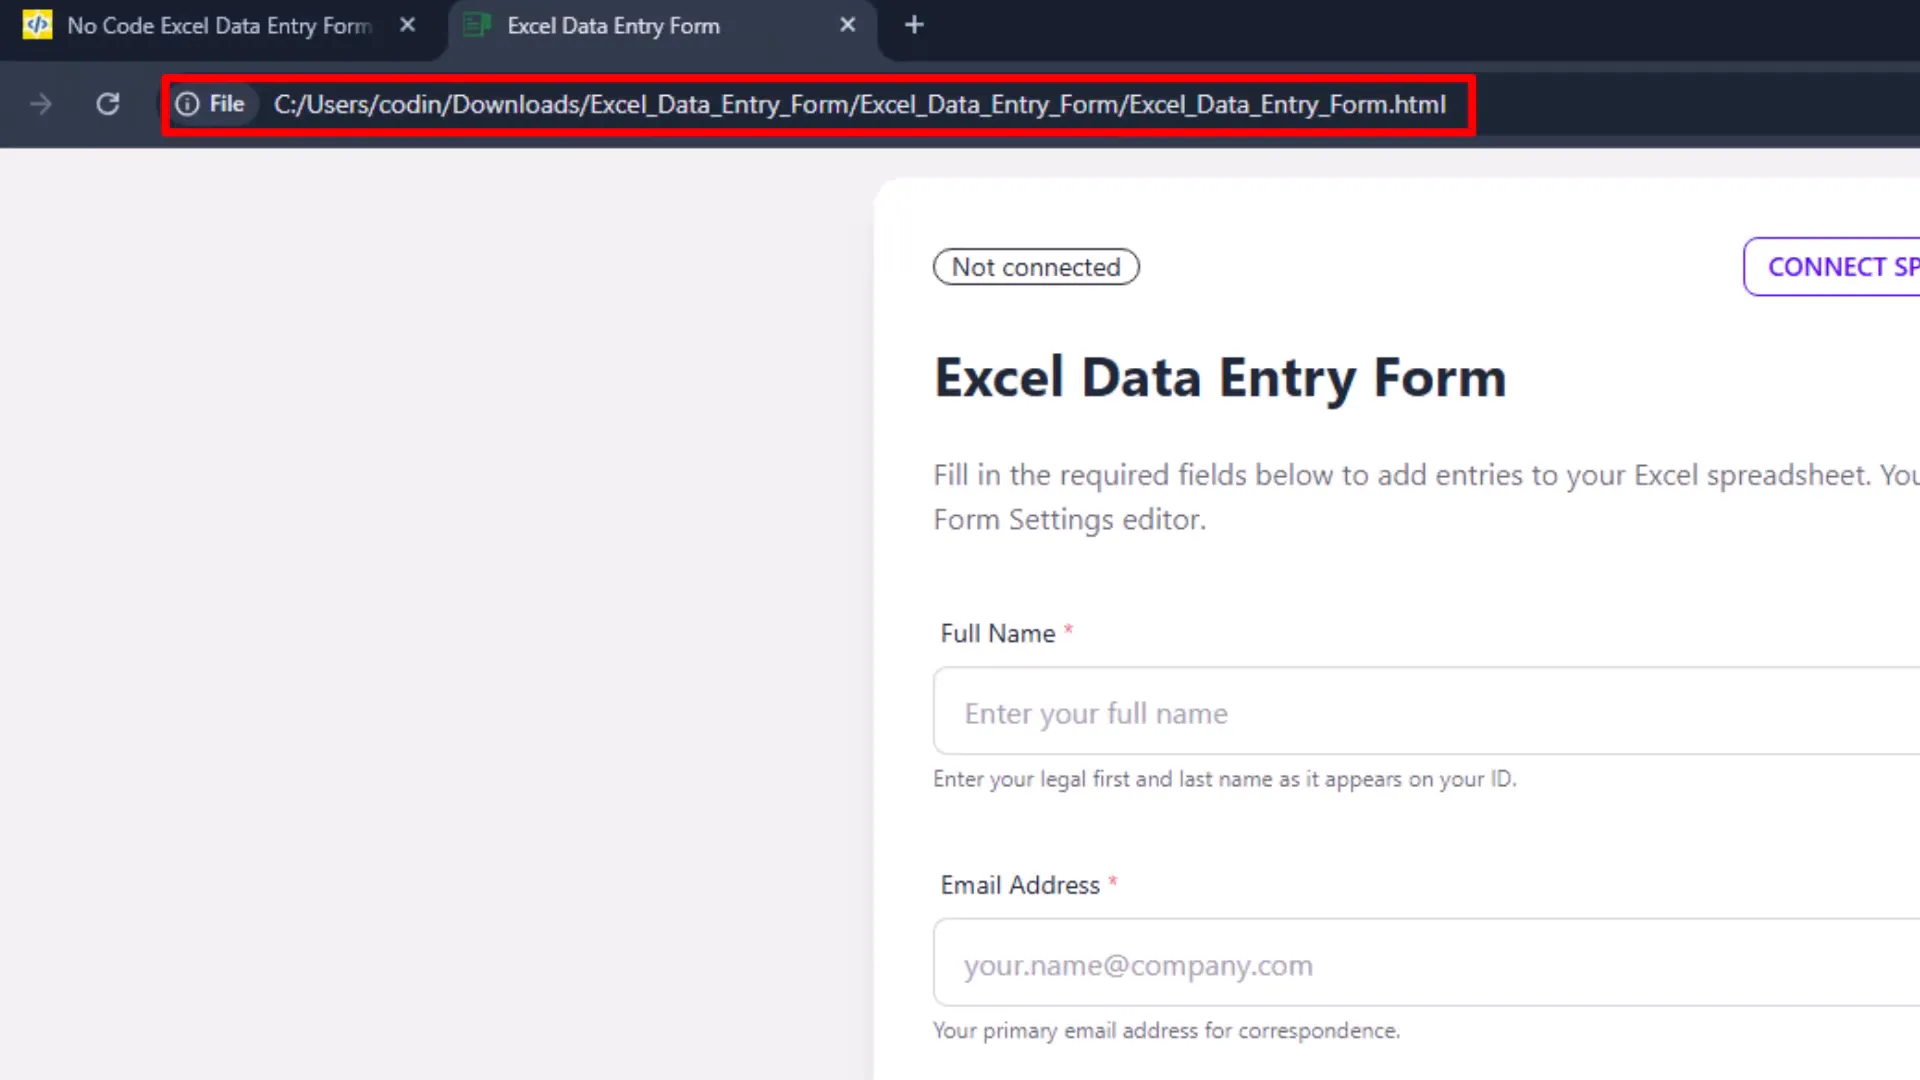Navigate forward using the arrow icon
Viewport: 1920px width, 1080px height.
pyautogui.click(x=40, y=104)
